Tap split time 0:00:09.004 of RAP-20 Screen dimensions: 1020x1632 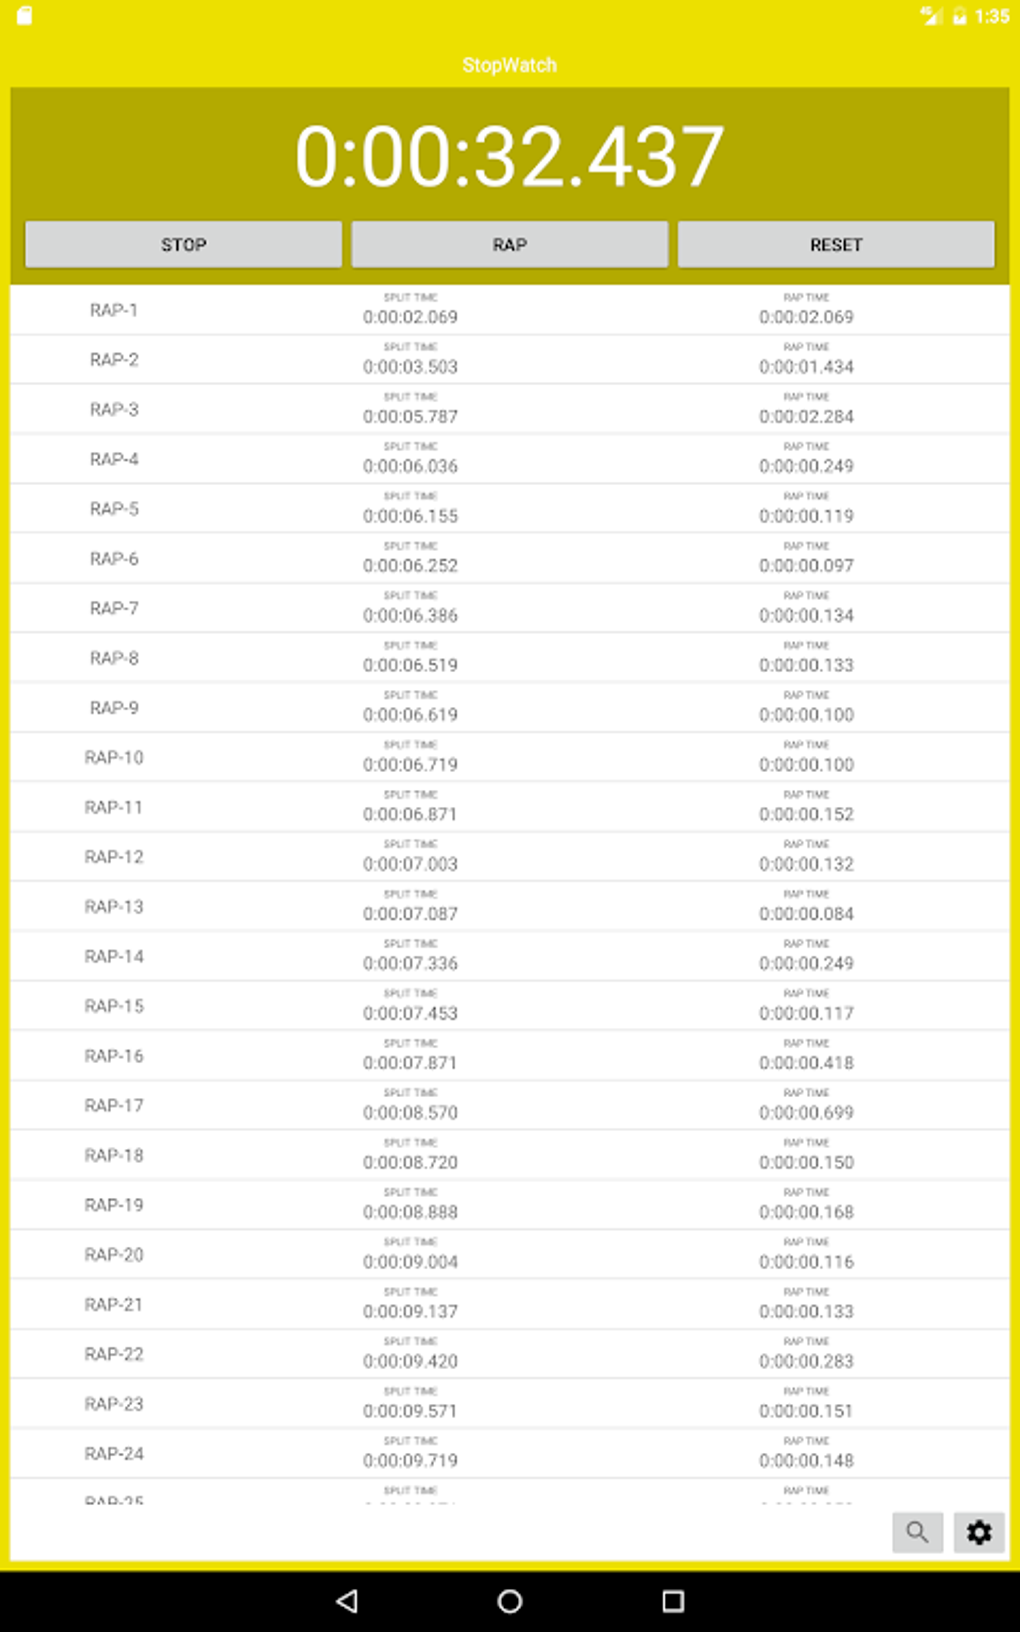[410, 1262]
